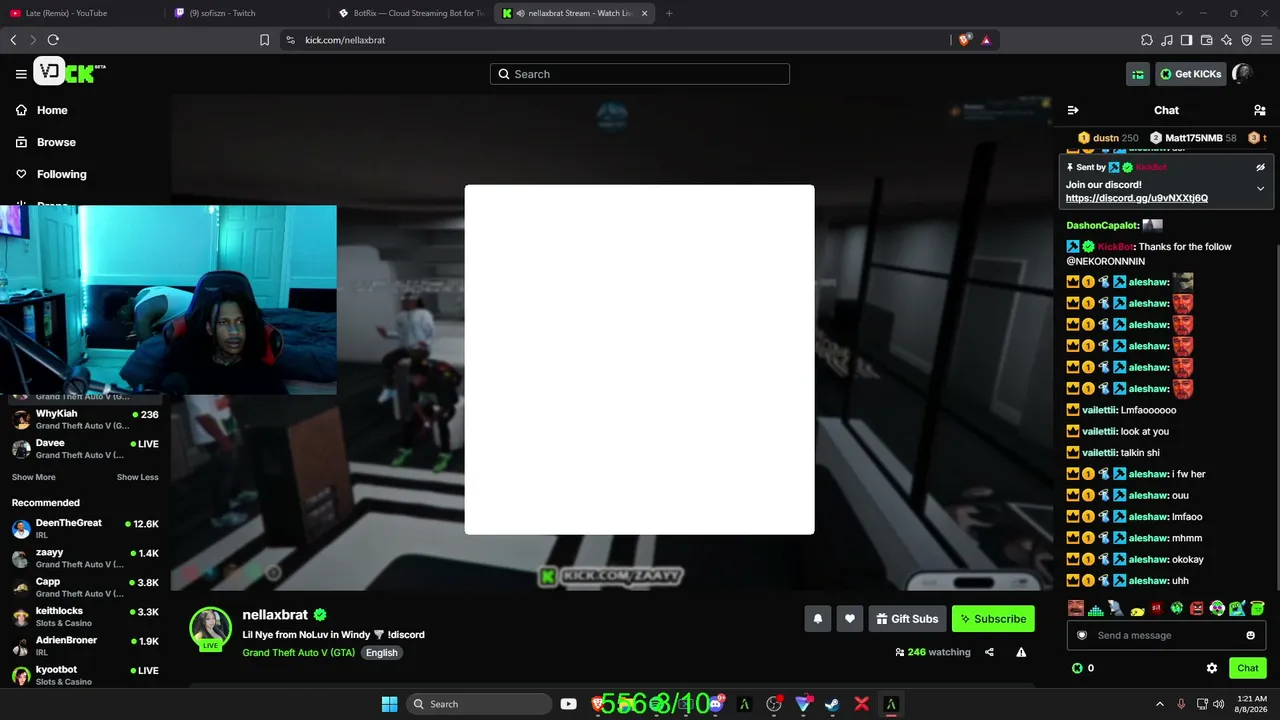
Task: Click nellaxbrat's profile avatar
Action: [x=211, y=628]
